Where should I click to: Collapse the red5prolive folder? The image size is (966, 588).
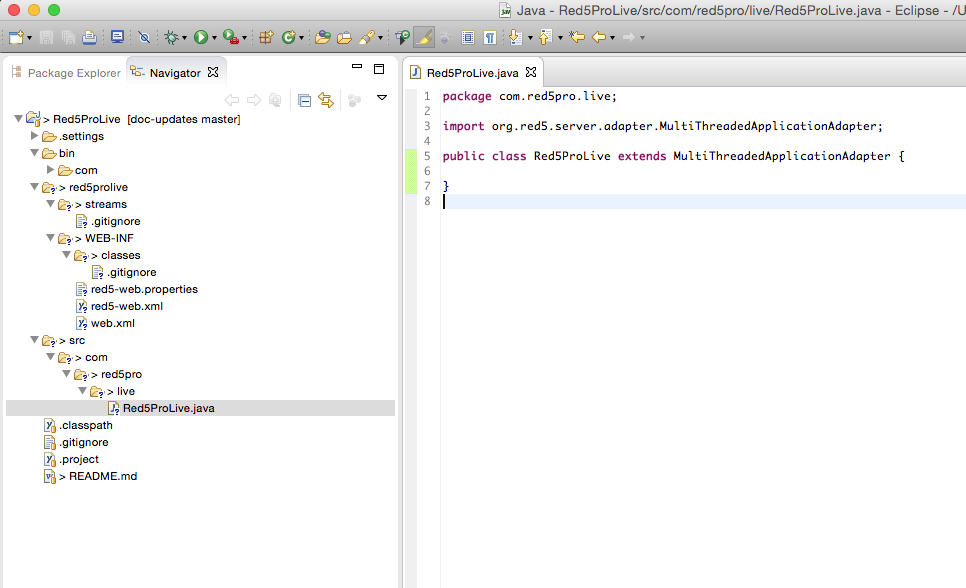click(x=34, y=187)
